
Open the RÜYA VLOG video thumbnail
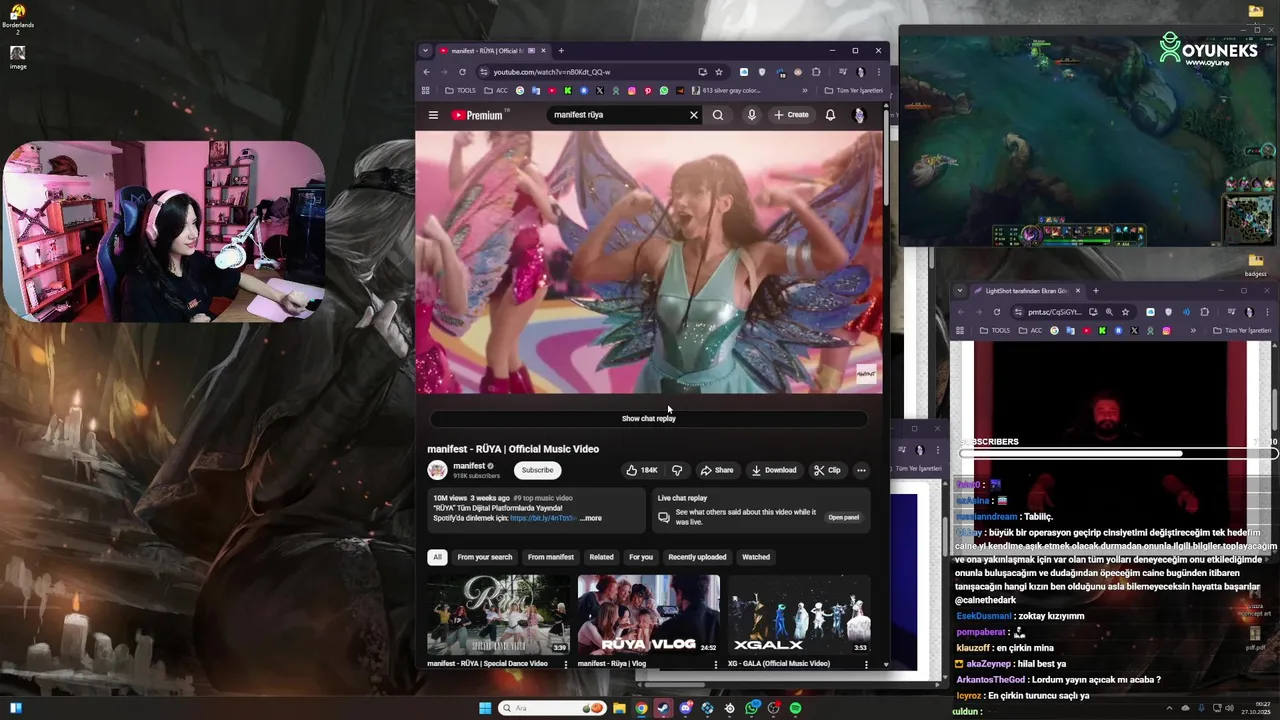tap(648, 614)
